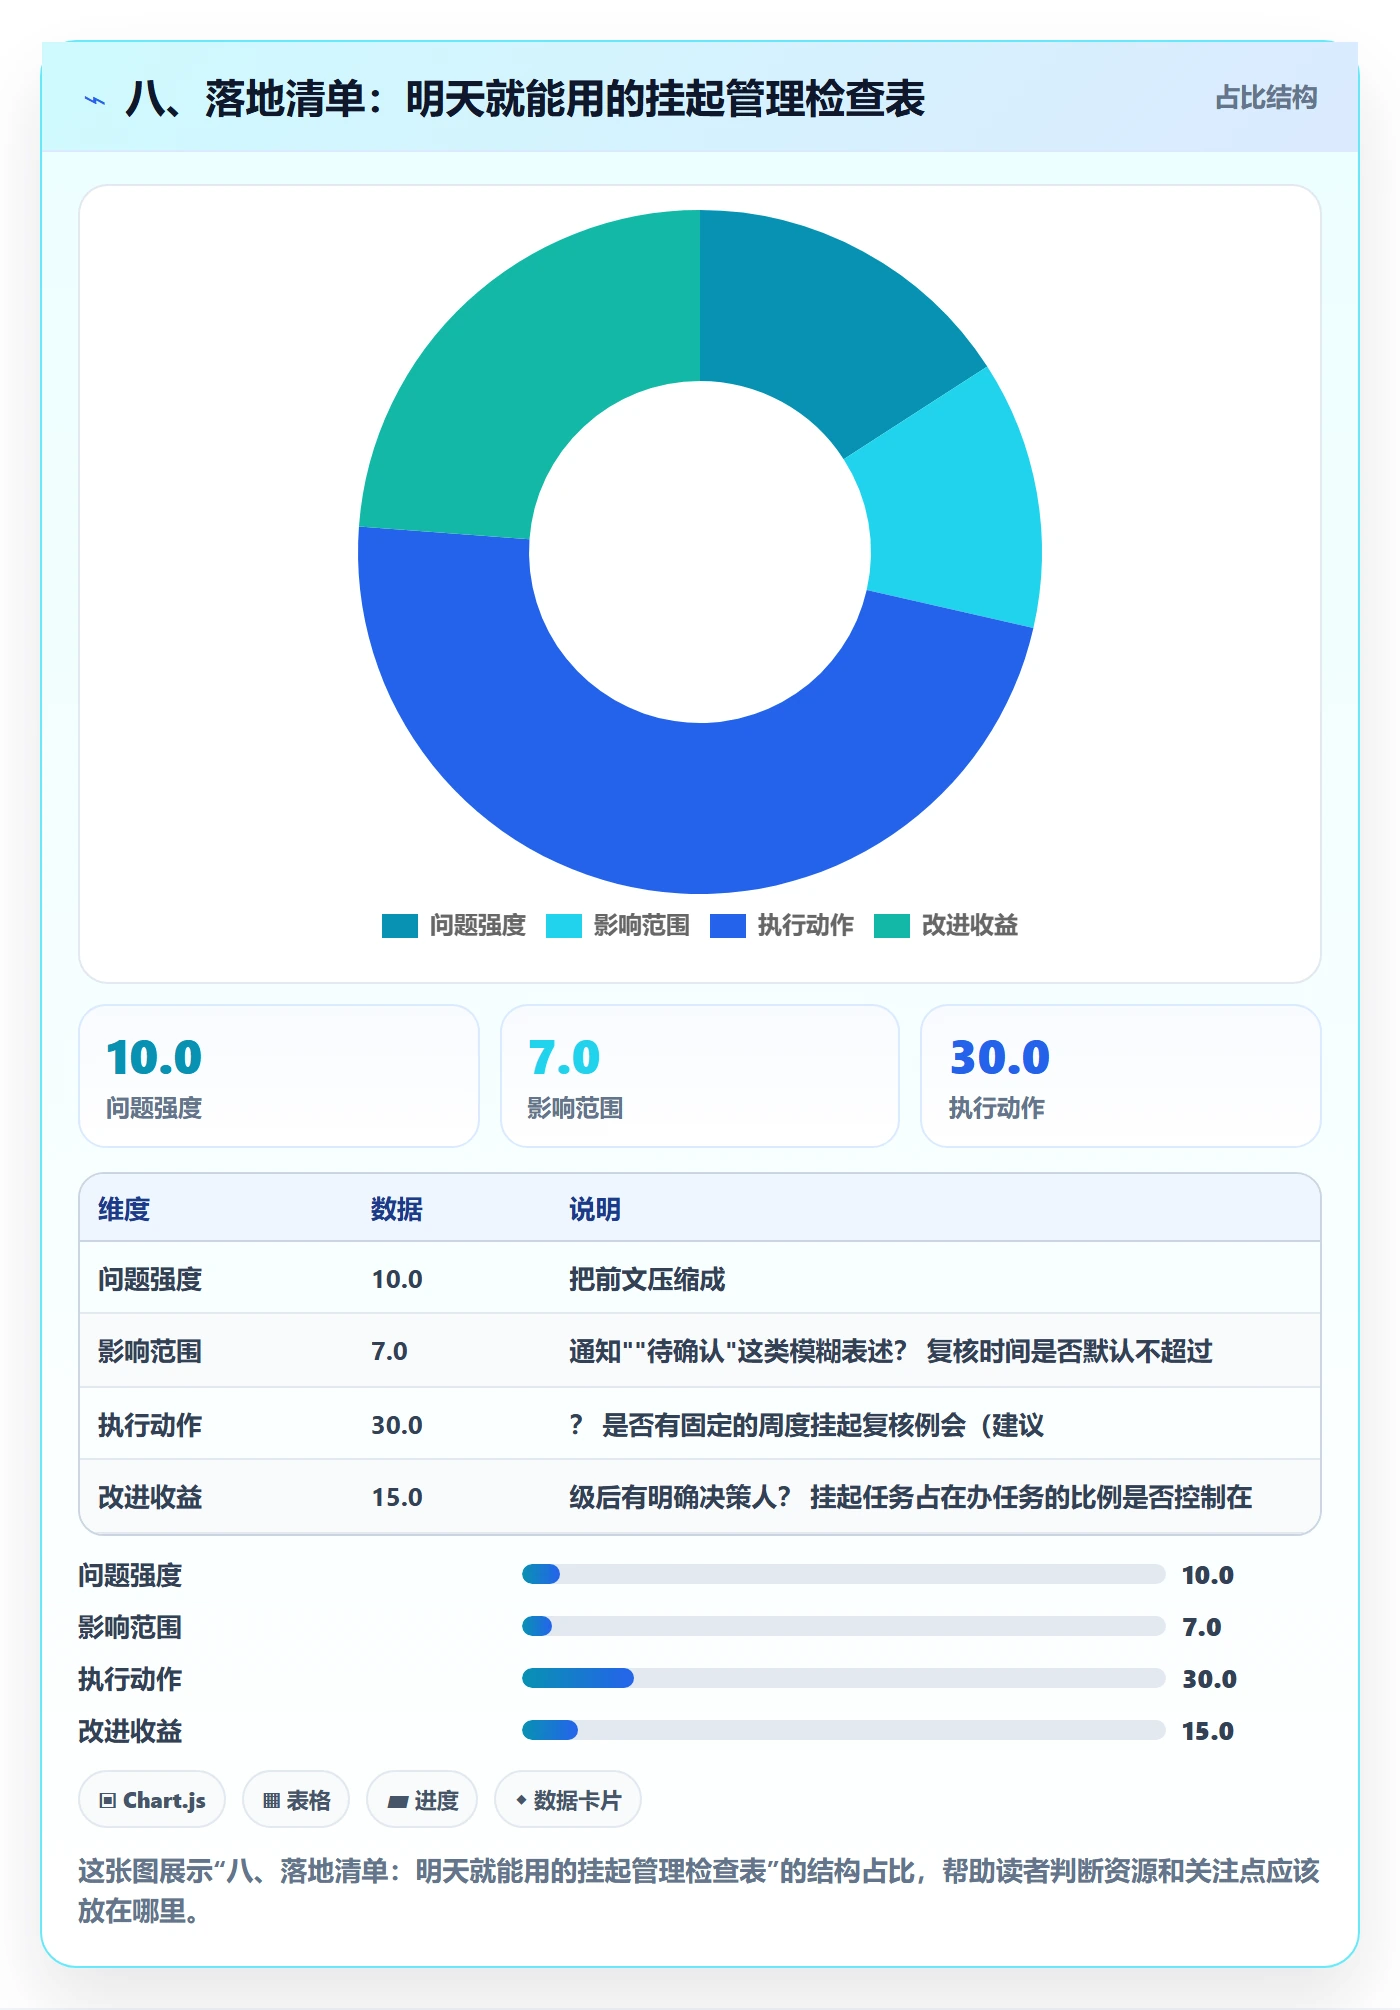Click the Chart.js tag chip

click(152, 1800)
